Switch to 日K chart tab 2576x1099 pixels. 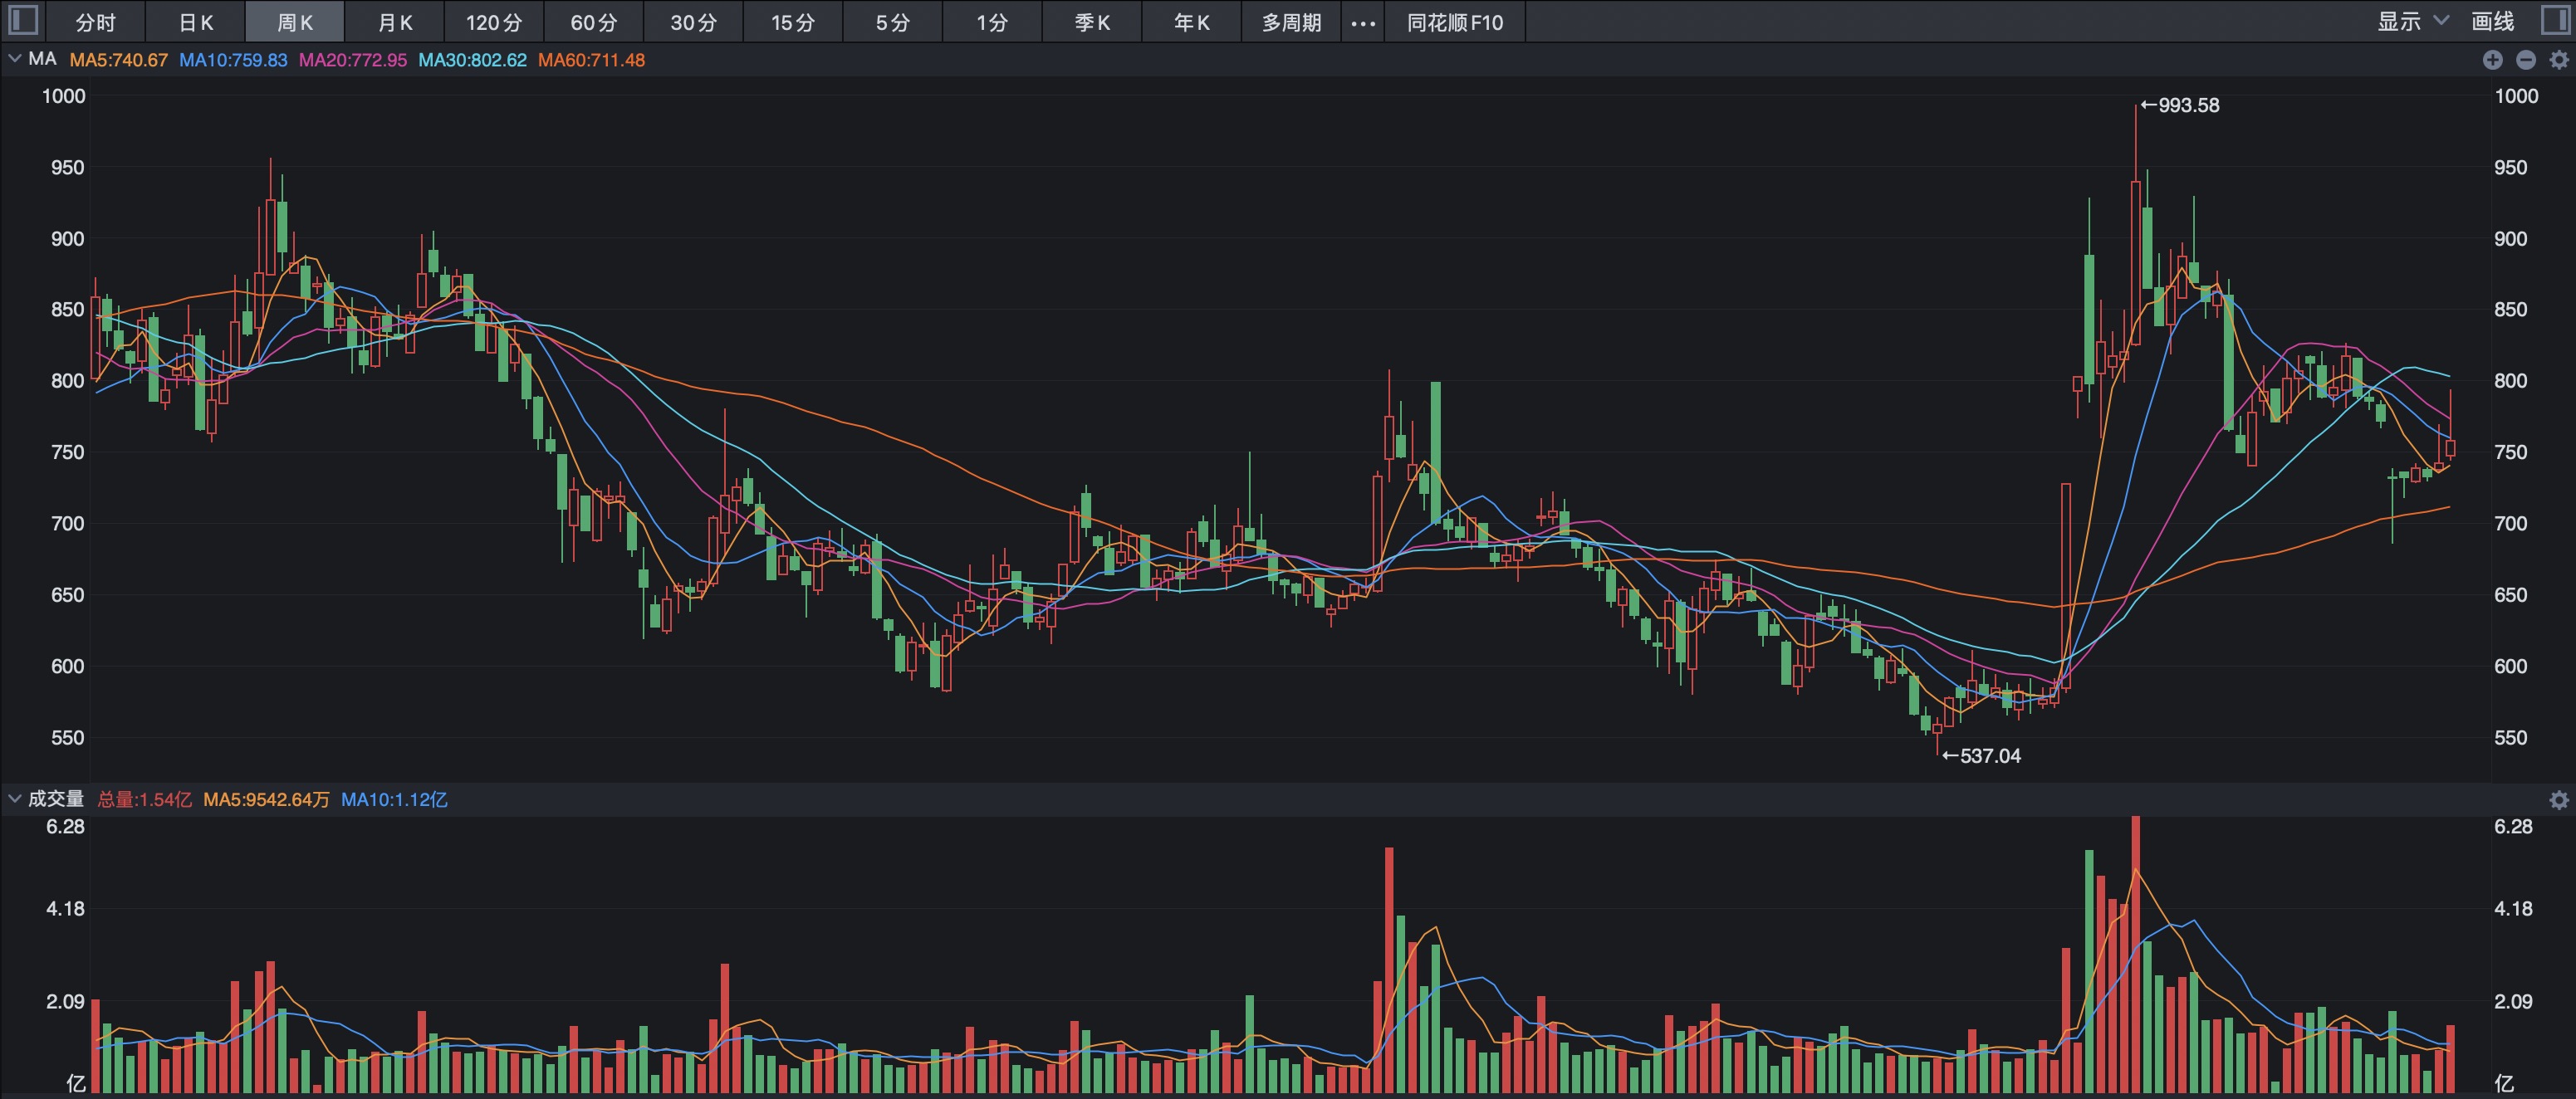click(196, 22)
